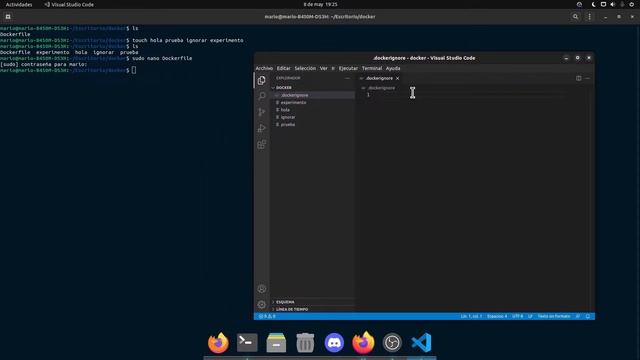
Task: Open the prueba file in Explorer
Action: [313, 124]
